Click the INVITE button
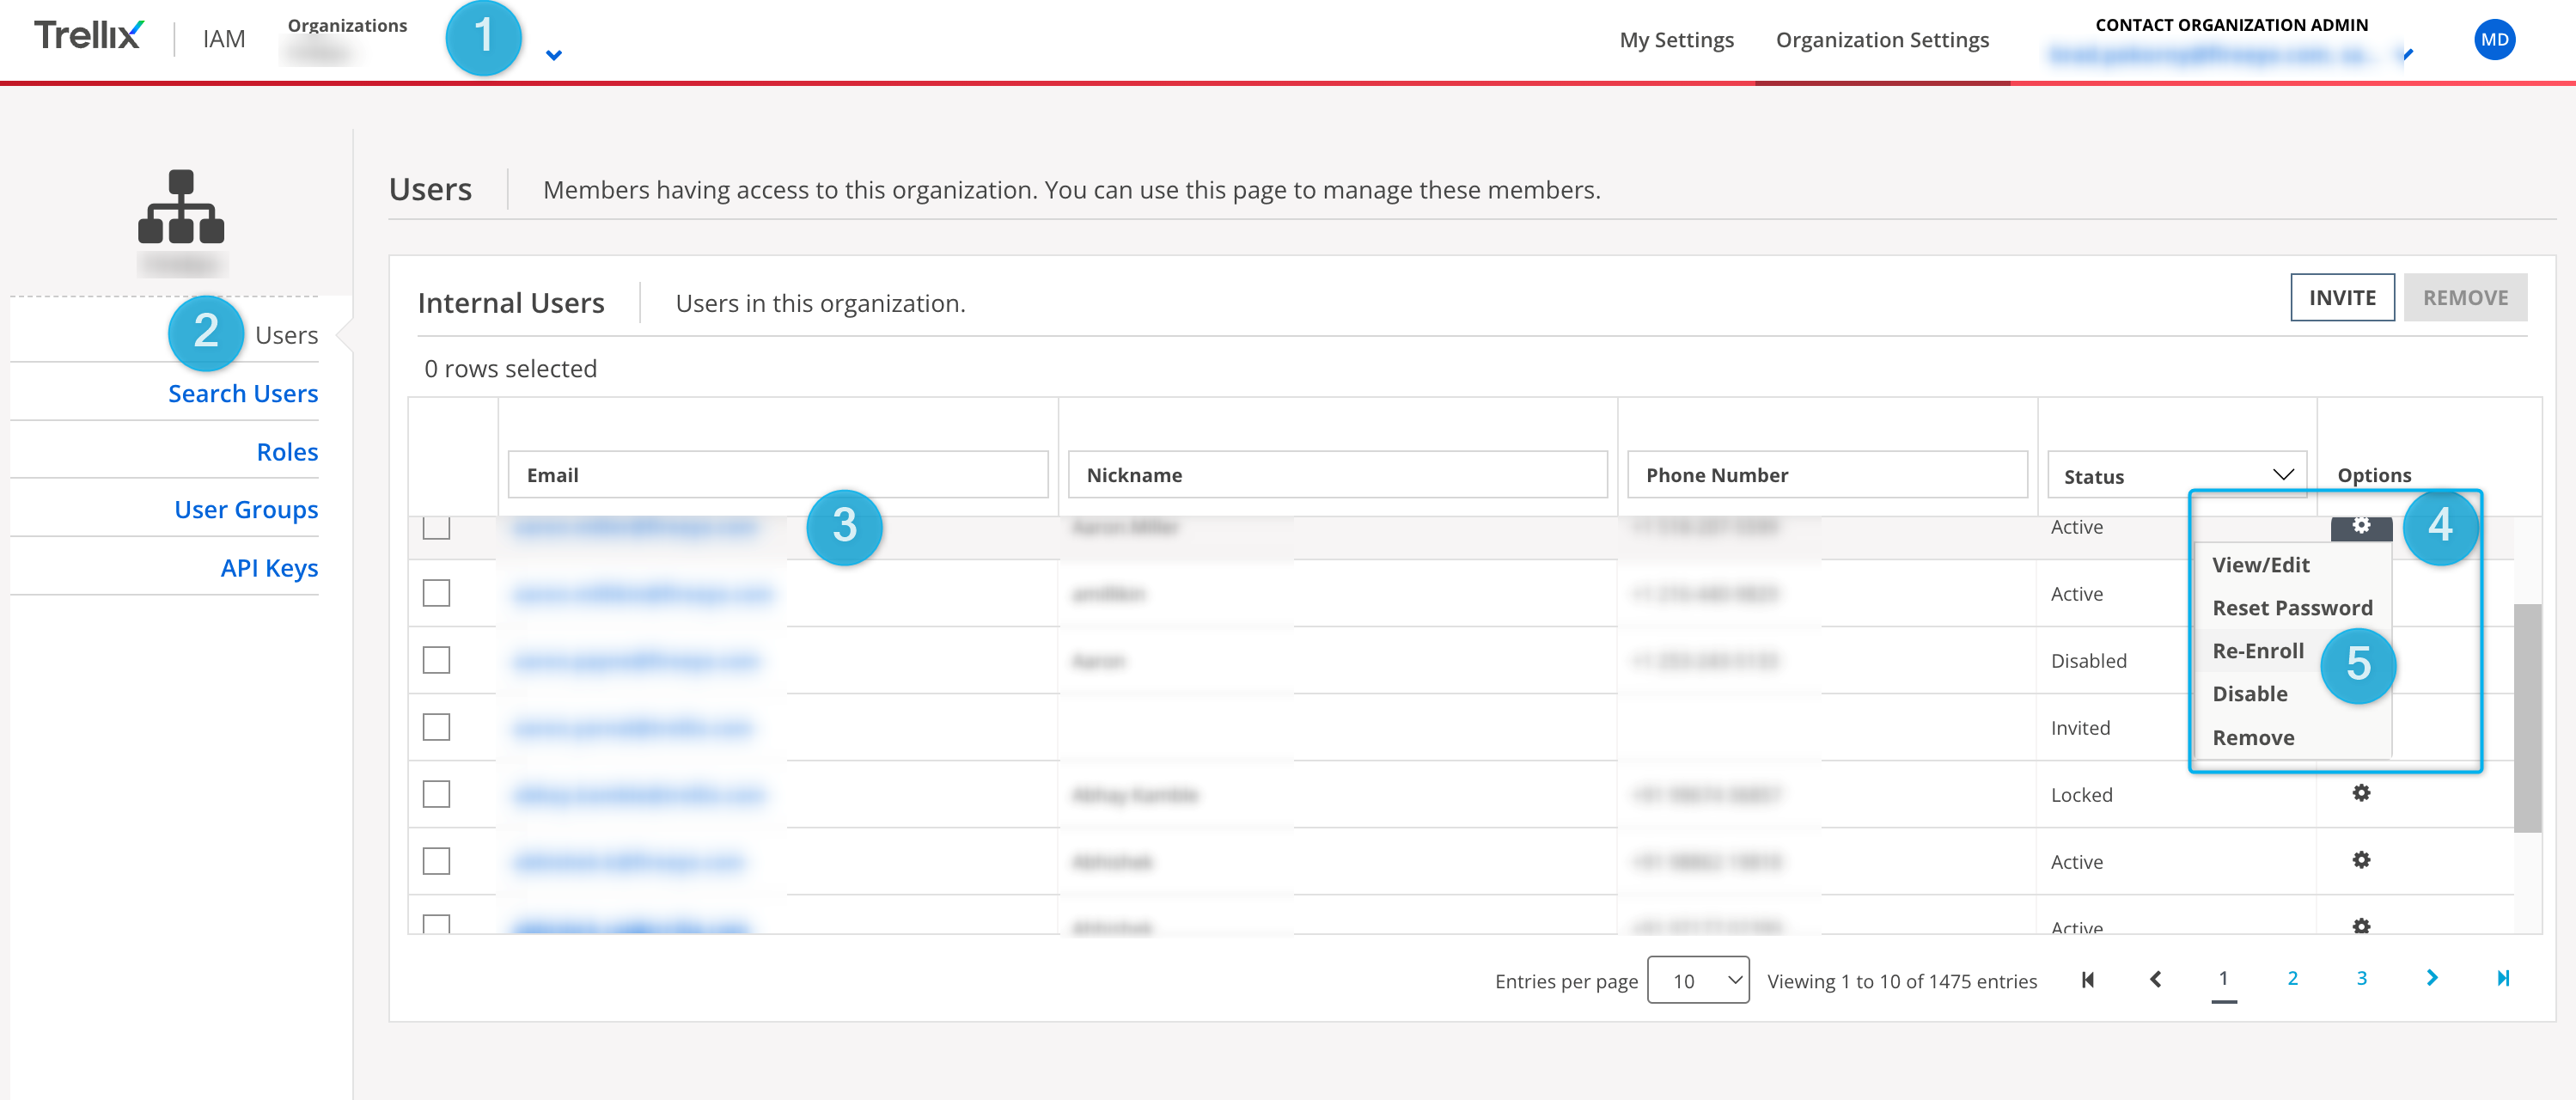 pos(2341,297)
